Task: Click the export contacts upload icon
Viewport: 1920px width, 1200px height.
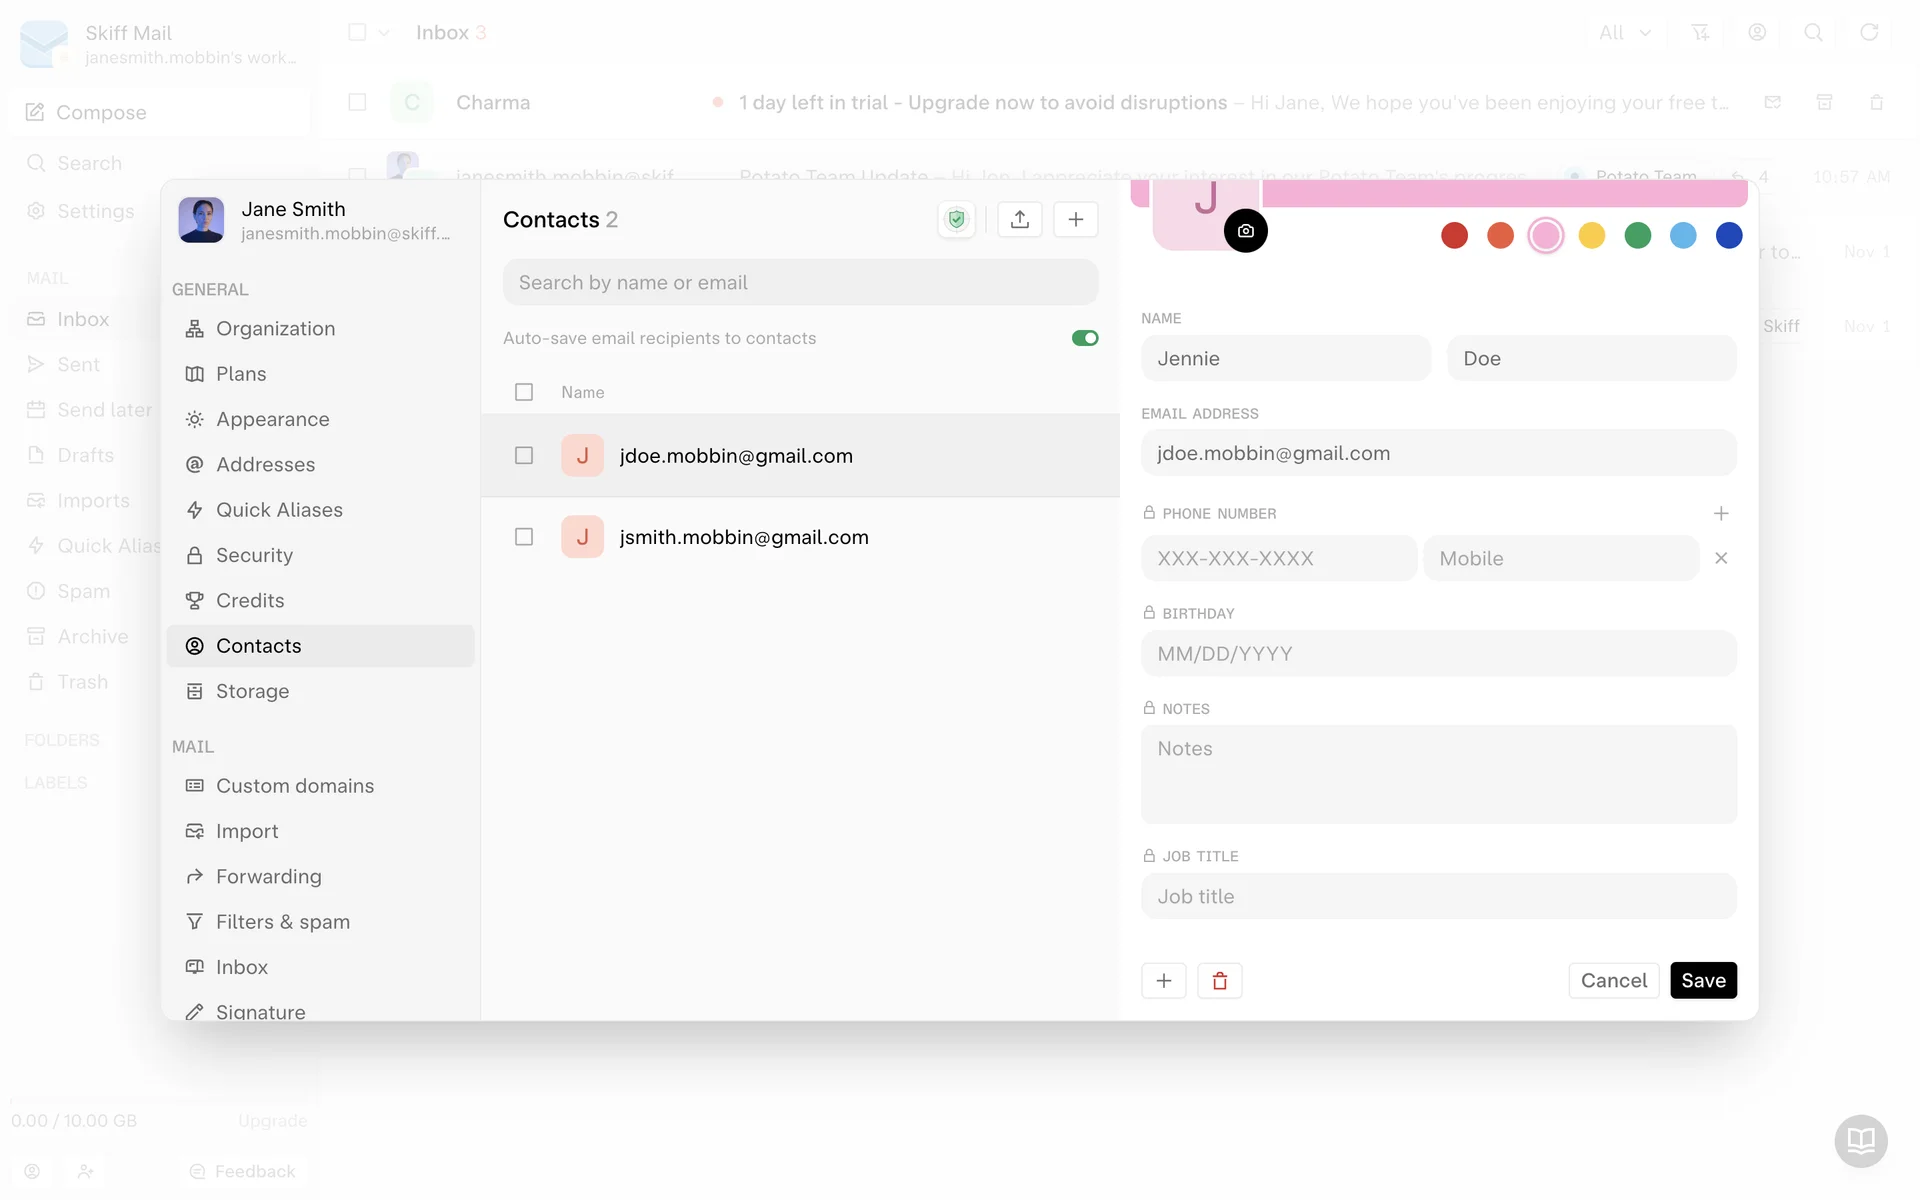Action: coord(1020,220)
